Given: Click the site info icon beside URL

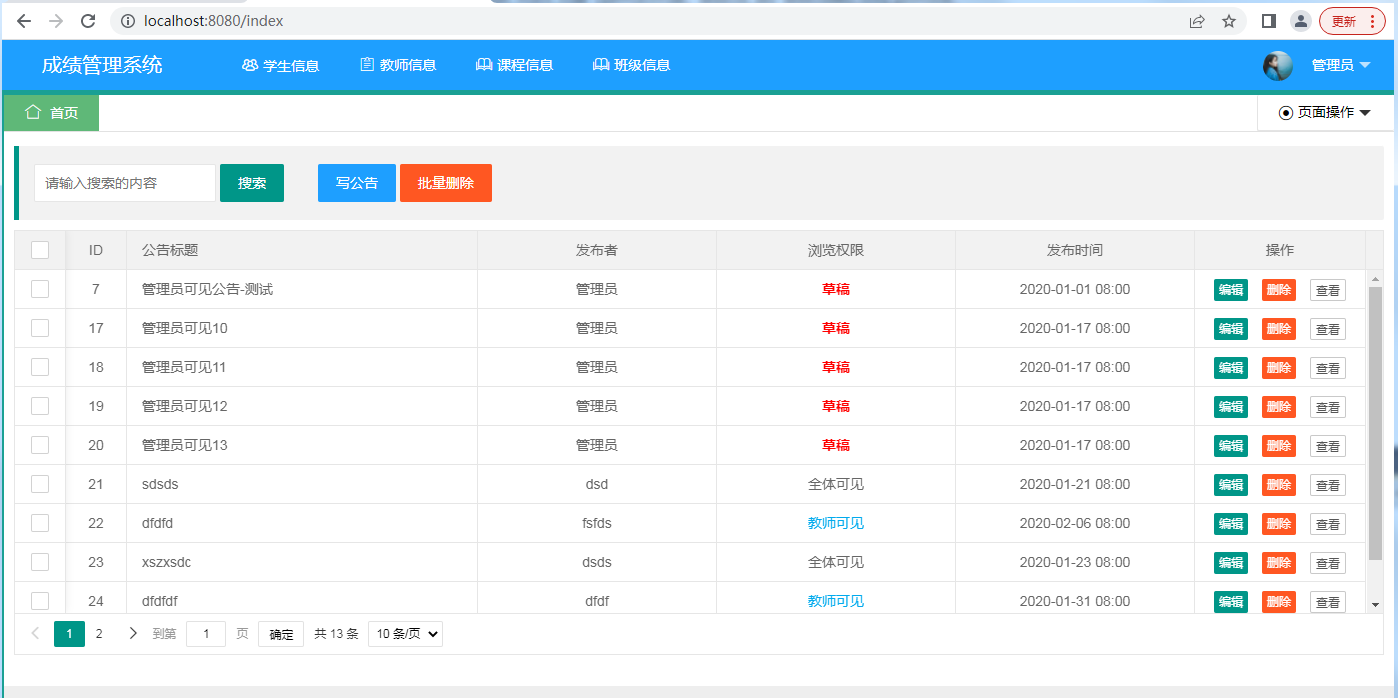Looking at the screenshot, I should coord(128,21).
